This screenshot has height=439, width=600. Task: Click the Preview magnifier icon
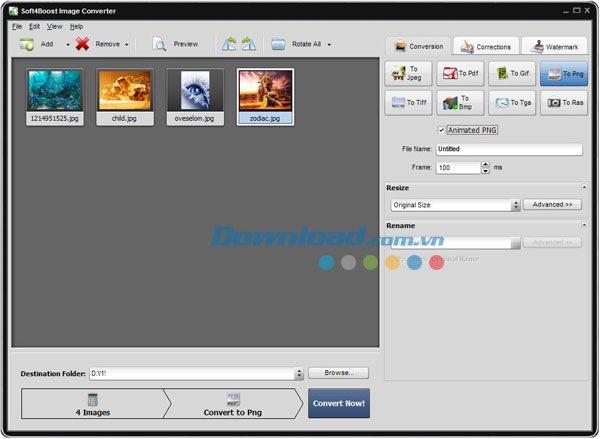159,44
